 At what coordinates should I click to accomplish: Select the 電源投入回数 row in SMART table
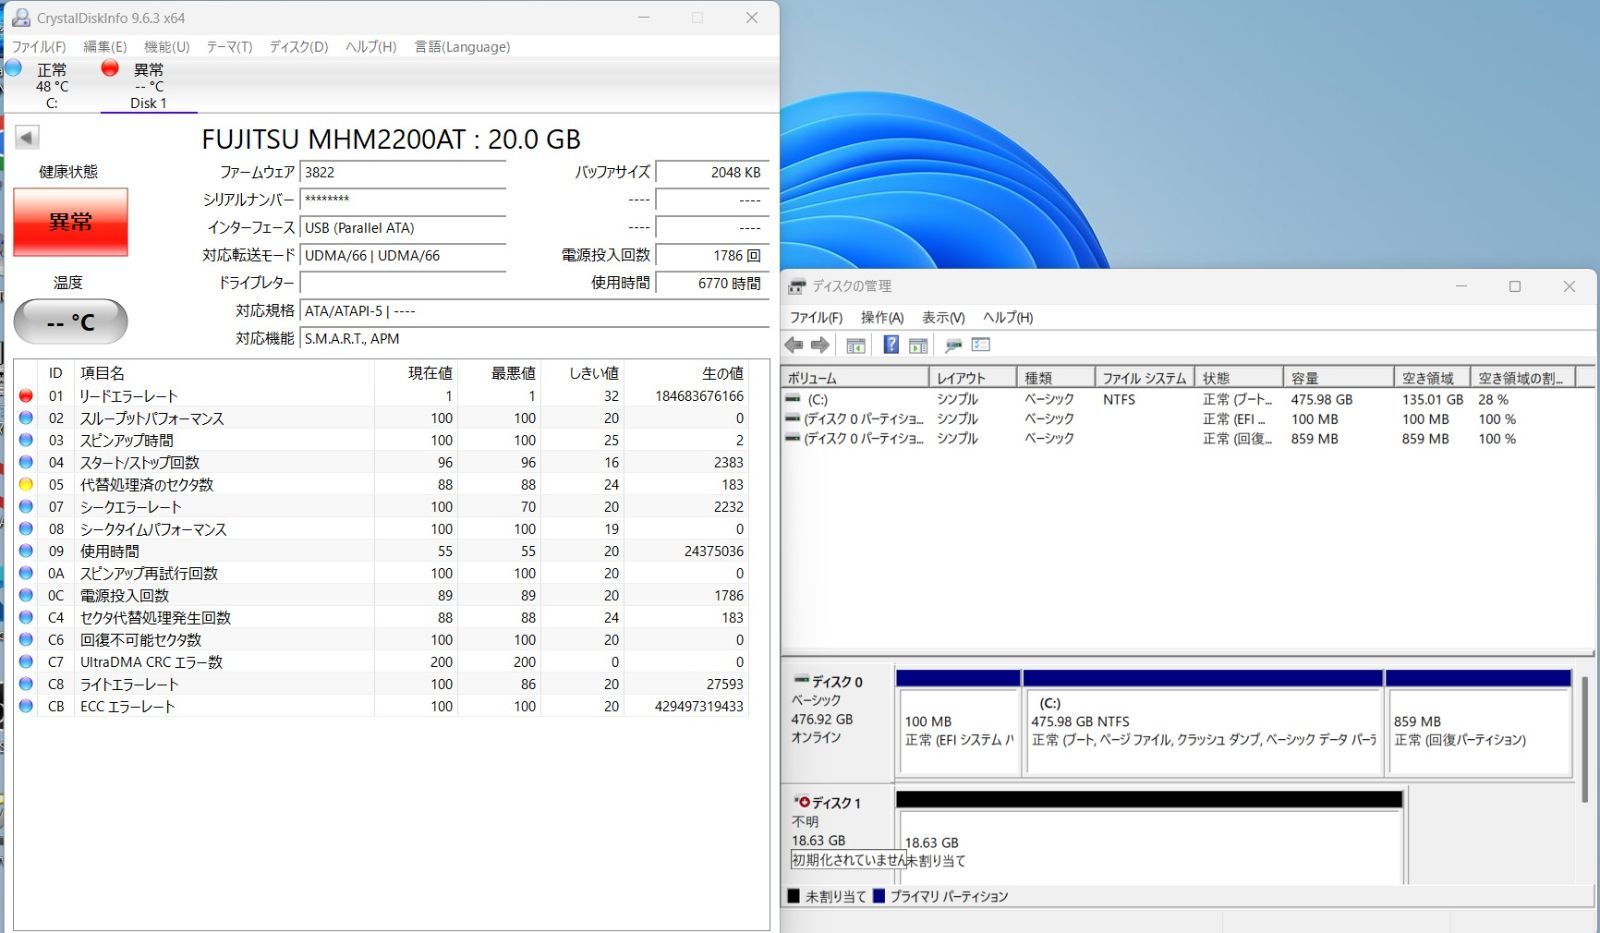click(381, 595)
